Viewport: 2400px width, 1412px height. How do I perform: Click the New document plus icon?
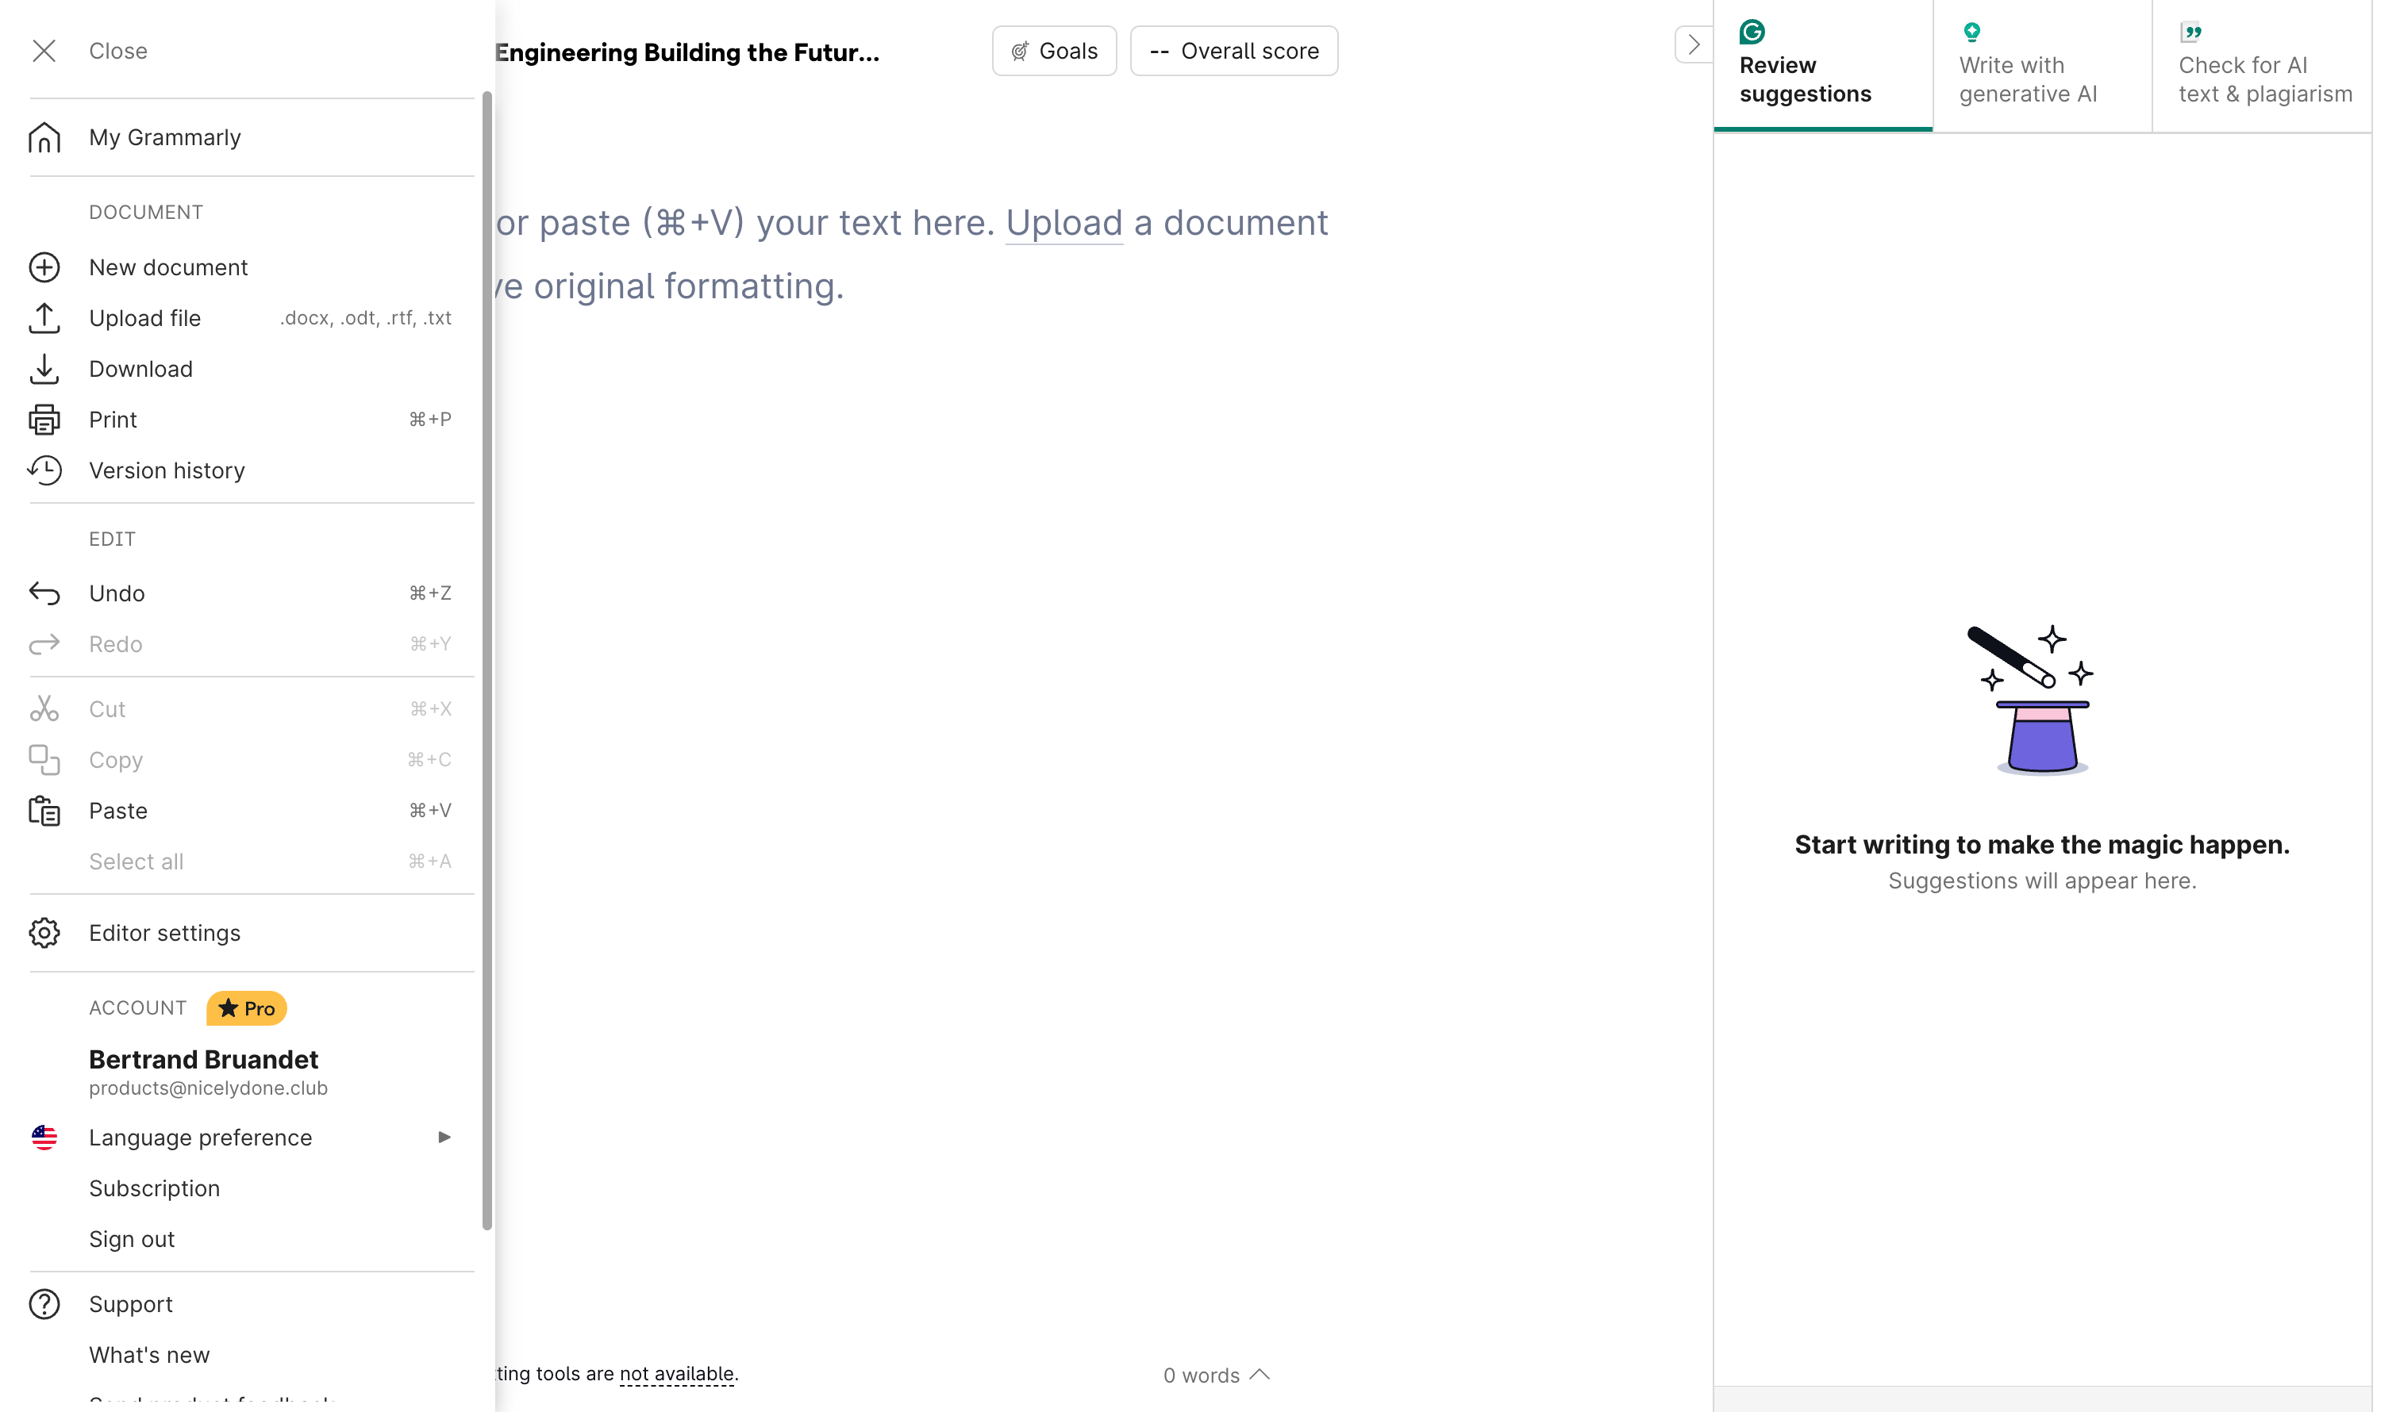pos(44,267)
